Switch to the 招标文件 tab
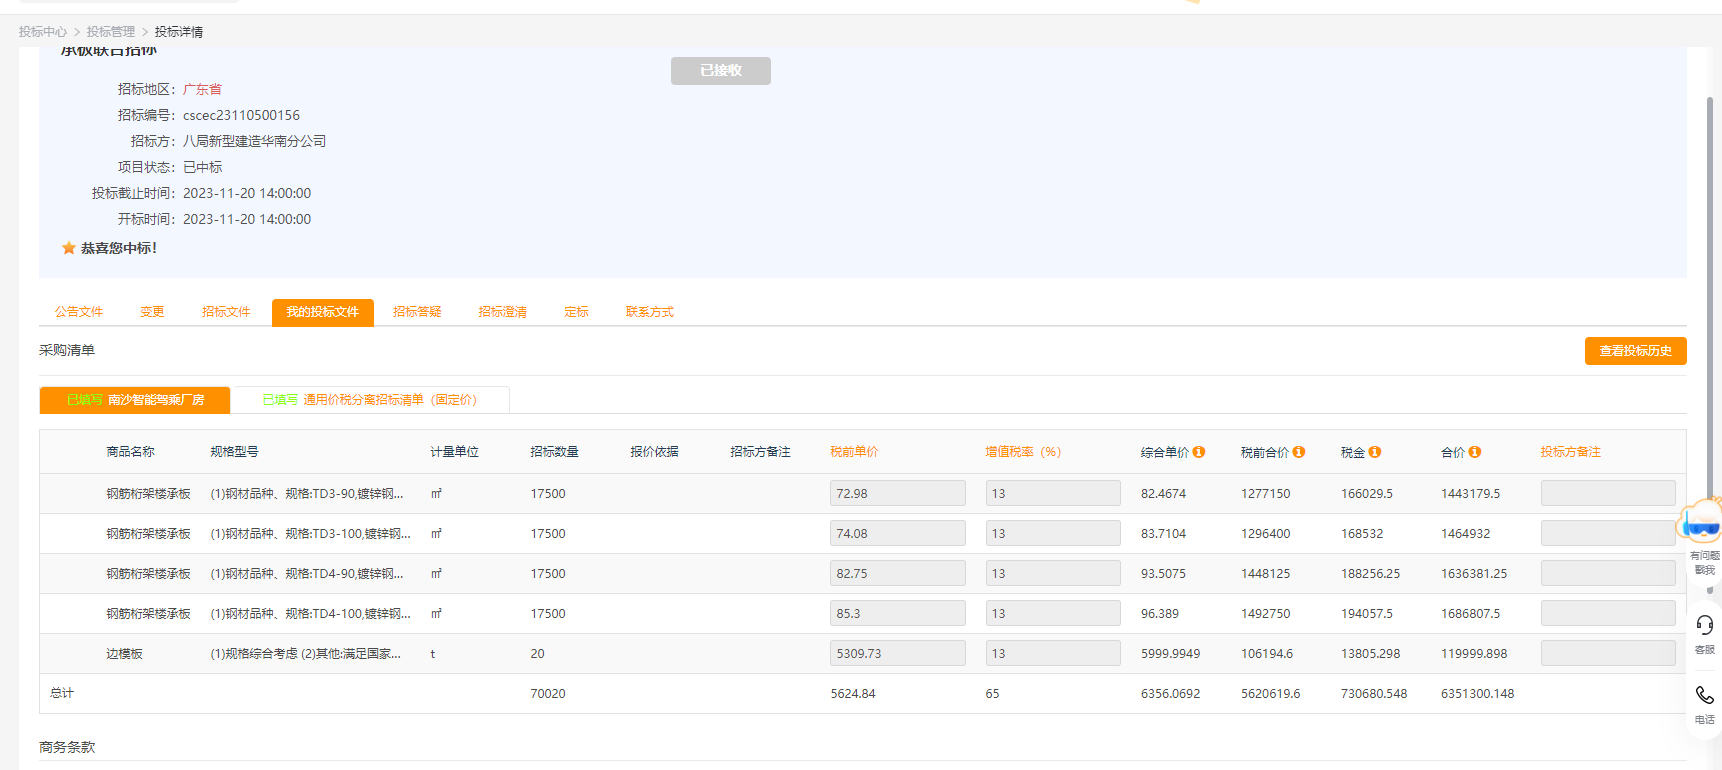 (x=226, y=312)
